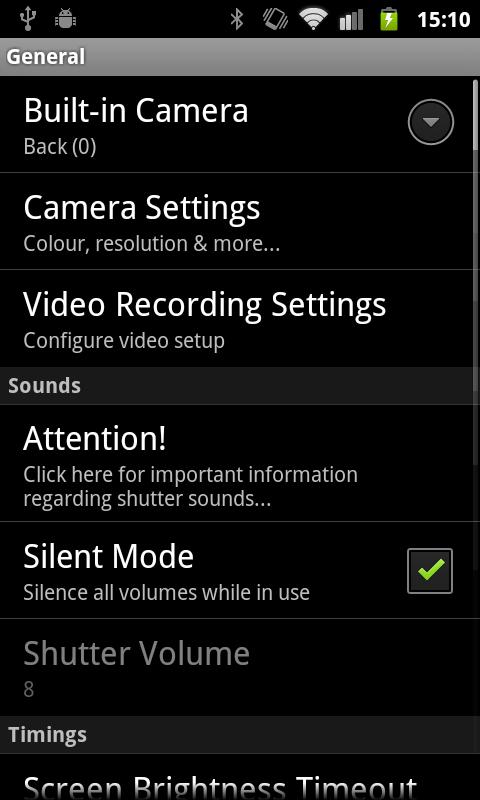Open Camera Settings
The image size is (480, 800).
(x=240, y=221)
